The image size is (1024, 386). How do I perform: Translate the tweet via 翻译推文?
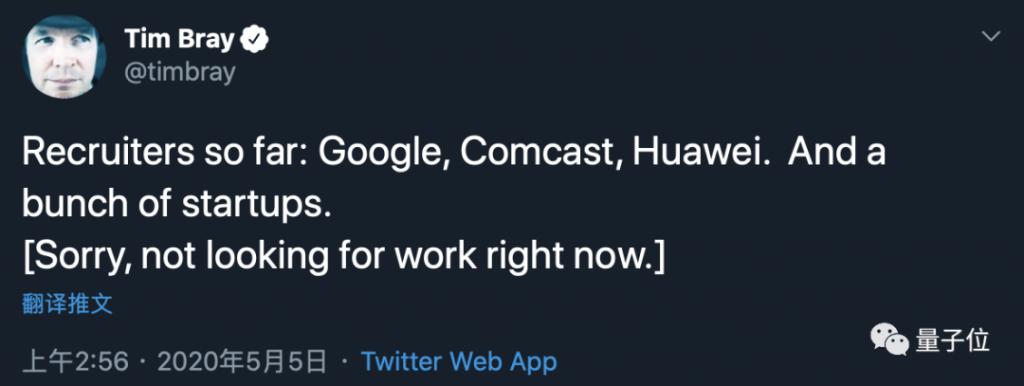tap(67, 304)
